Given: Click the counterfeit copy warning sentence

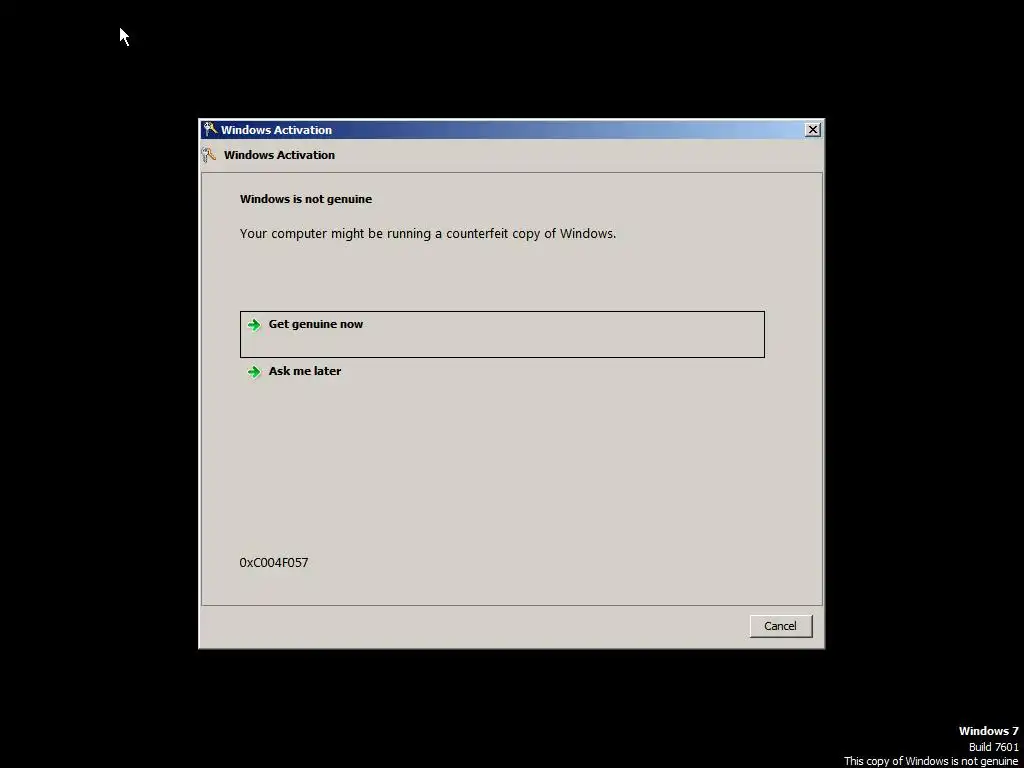Looking at the screenshot, I should pos(428,234).
